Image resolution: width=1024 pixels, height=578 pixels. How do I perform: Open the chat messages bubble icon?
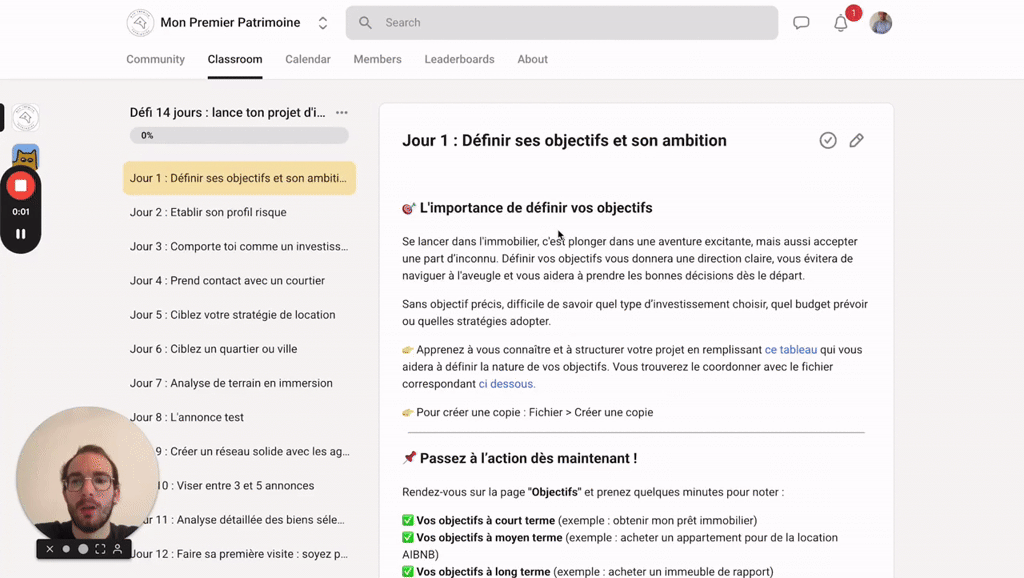pos(801,22)
